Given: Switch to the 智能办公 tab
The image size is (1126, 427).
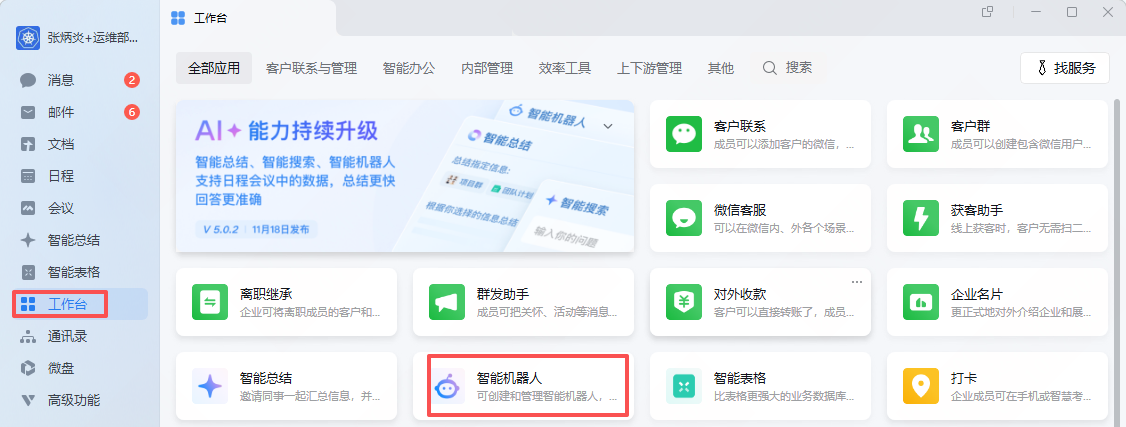Looking at the screenshot, I should point(409,68).
